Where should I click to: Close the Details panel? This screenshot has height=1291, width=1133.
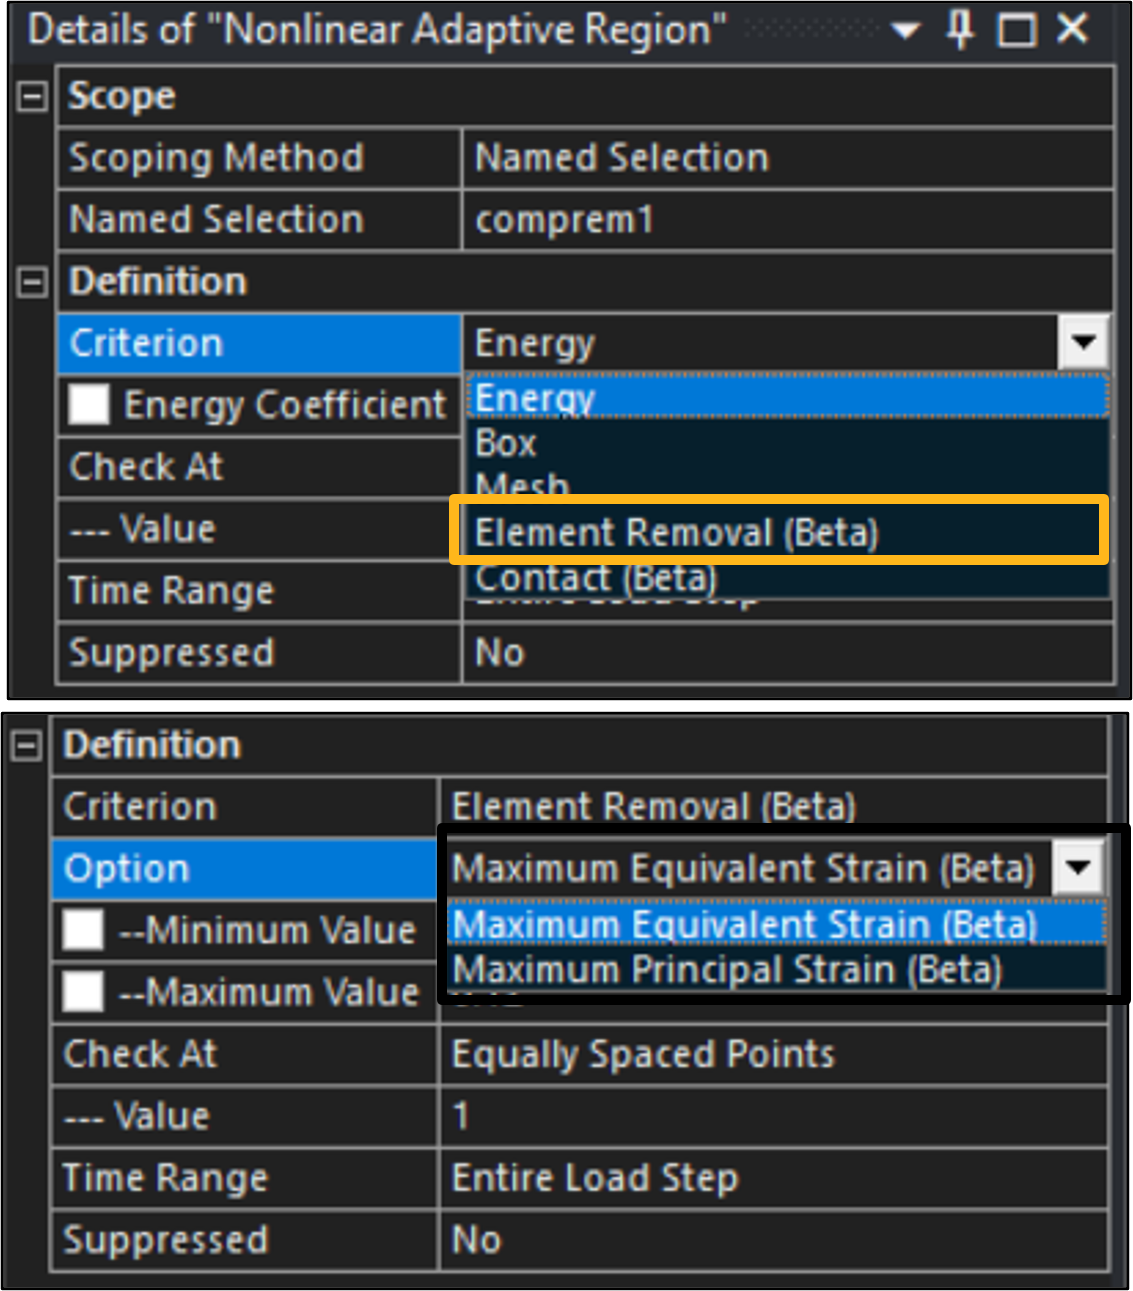[x=1073, y=29]
